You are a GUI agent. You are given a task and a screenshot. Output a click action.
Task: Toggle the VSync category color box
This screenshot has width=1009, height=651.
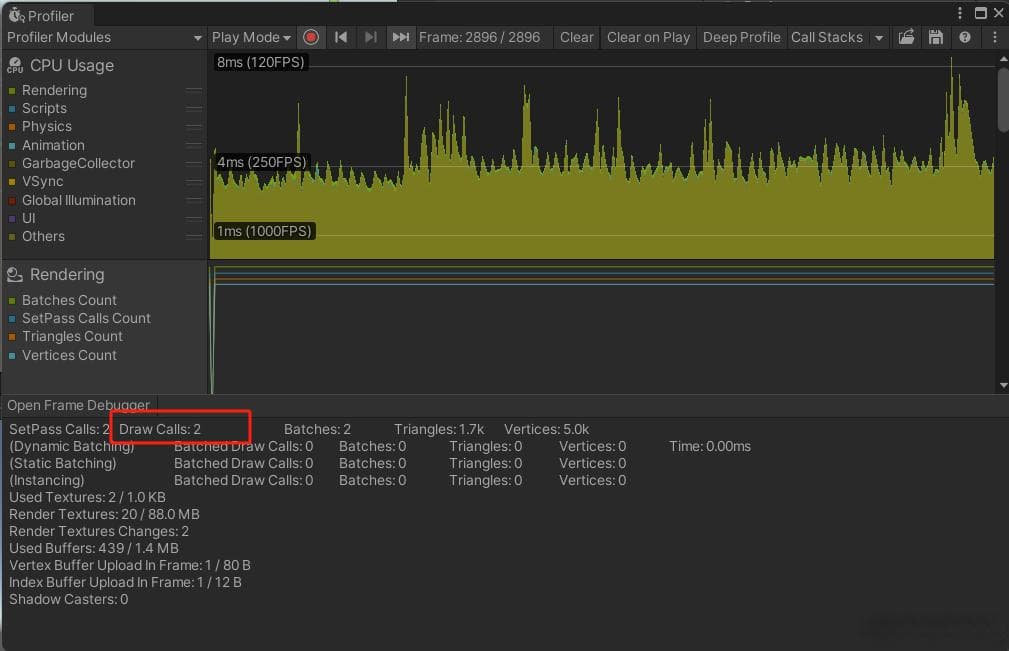12,182
